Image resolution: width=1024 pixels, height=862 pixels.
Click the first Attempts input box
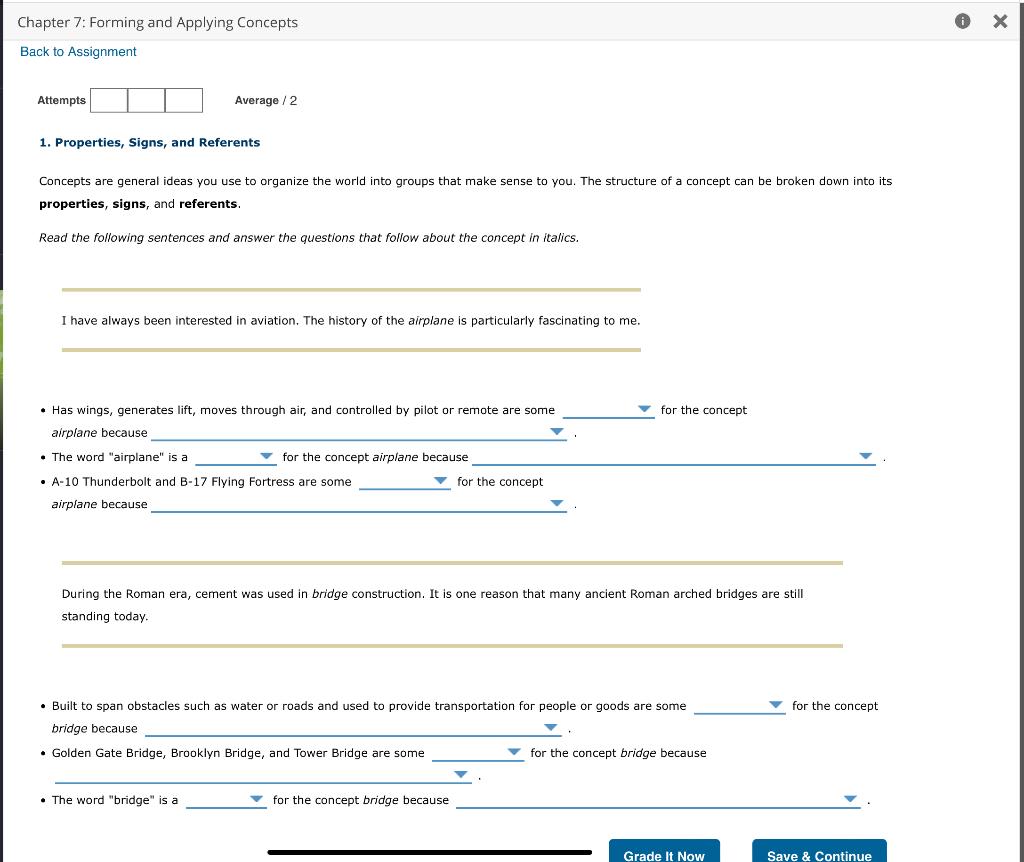(108, 100)
